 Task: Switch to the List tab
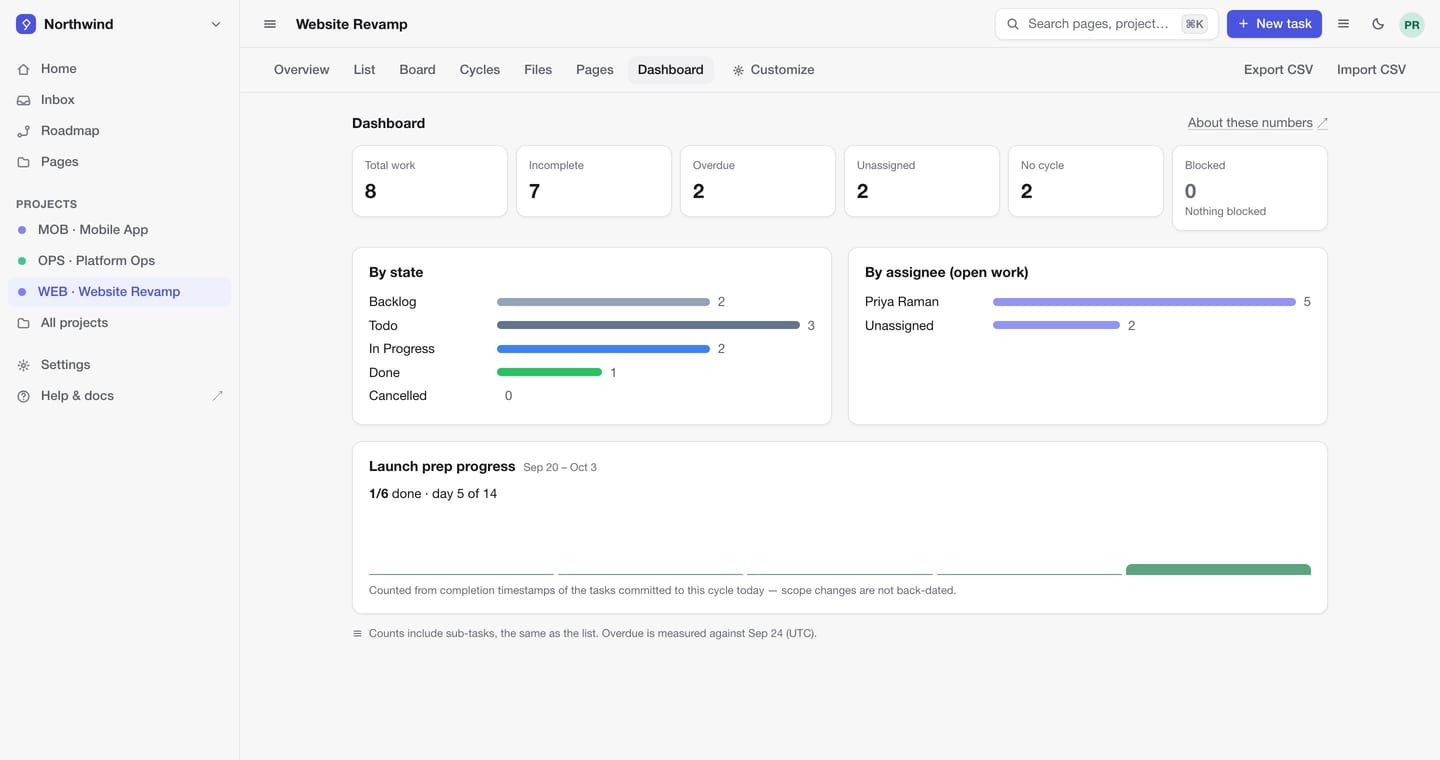(x=364, y=70)
